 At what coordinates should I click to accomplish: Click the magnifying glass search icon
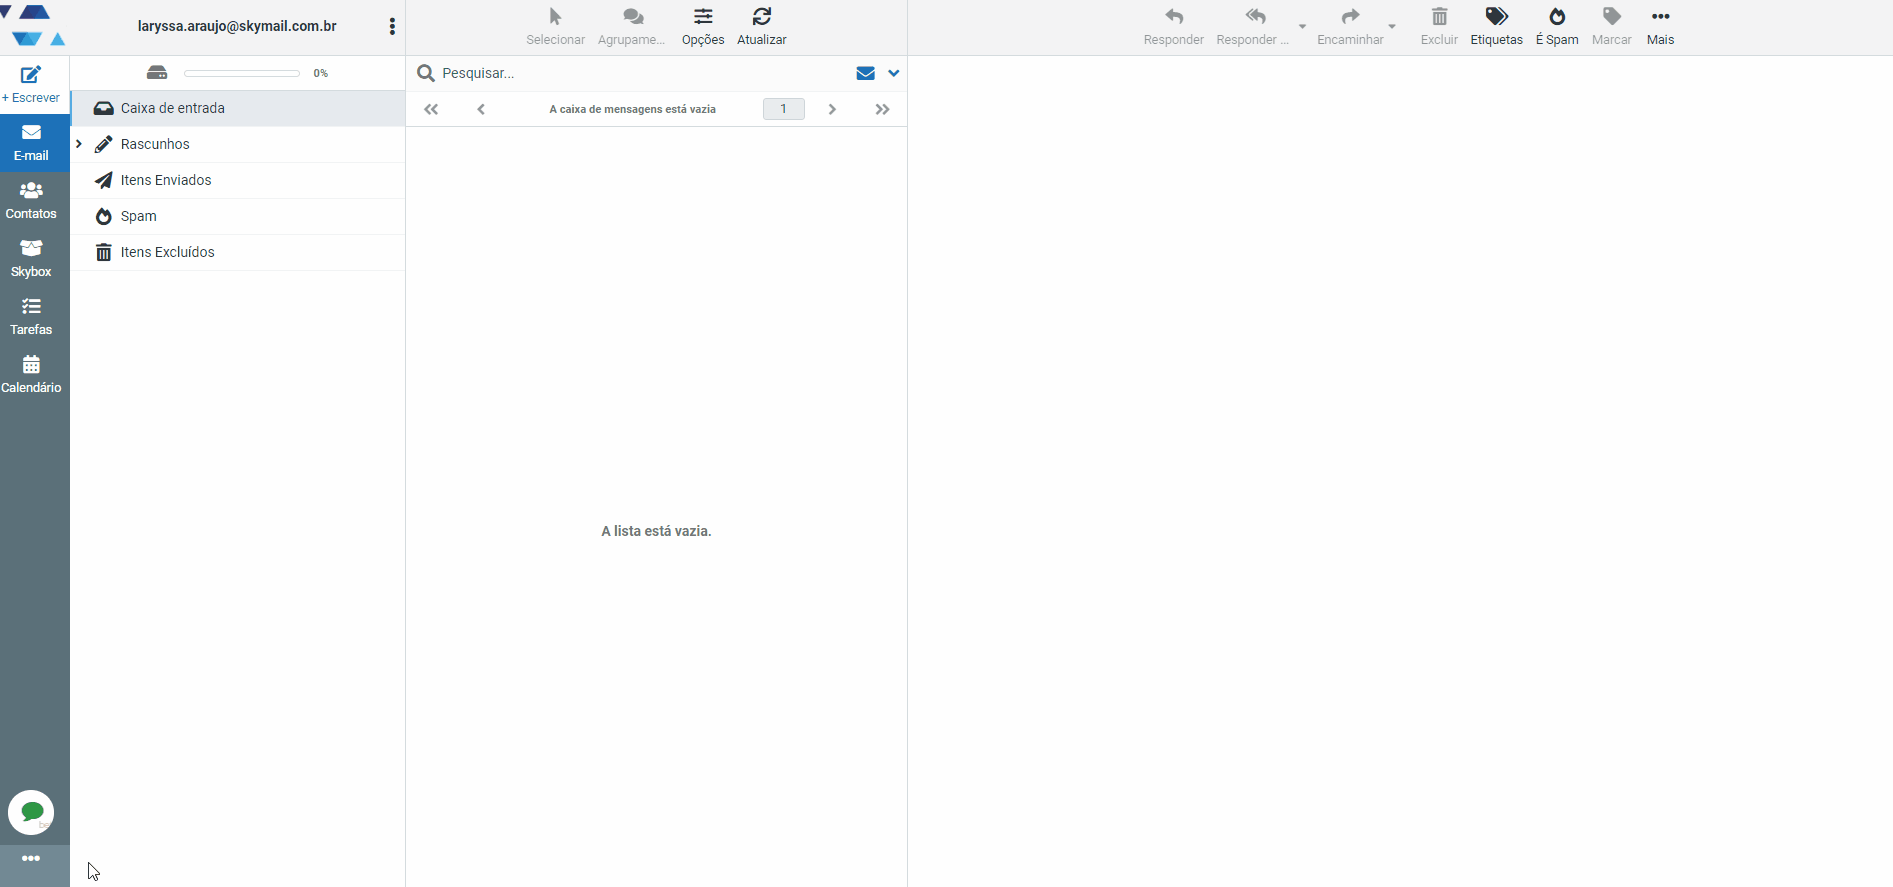425,73
